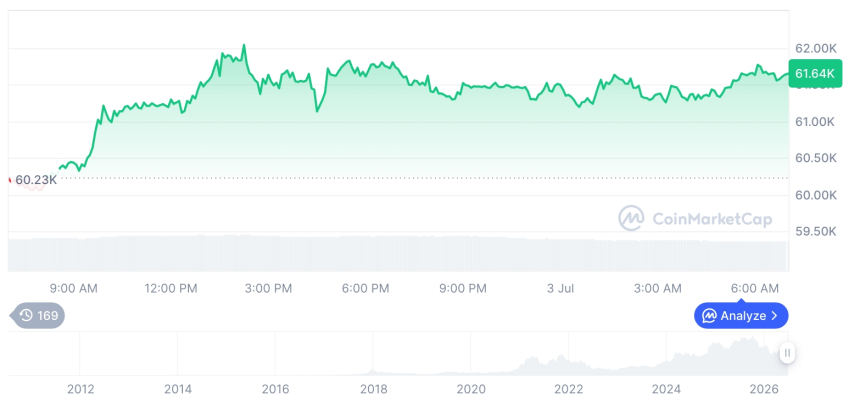Click the clock icon in the history badge
Screen dimensions: 860x401
[x=26, y=315]
